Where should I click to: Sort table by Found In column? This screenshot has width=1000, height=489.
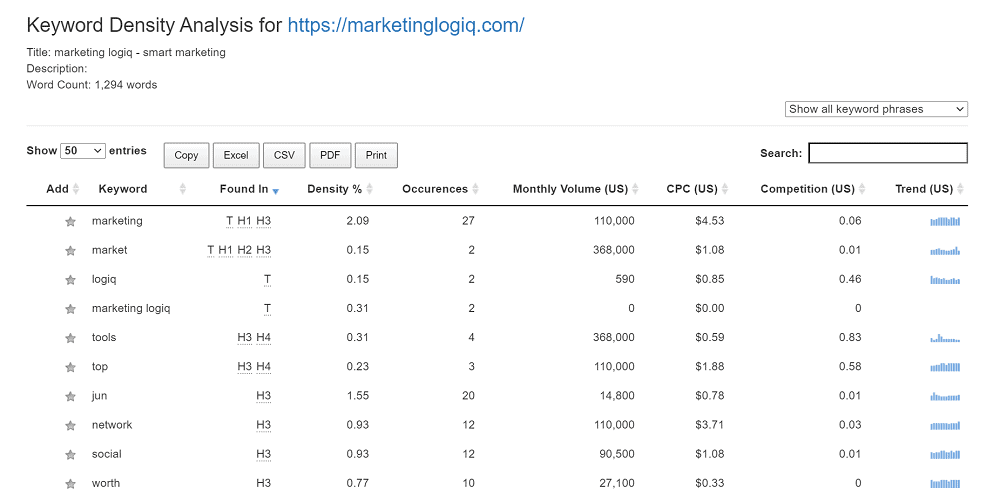249,189
